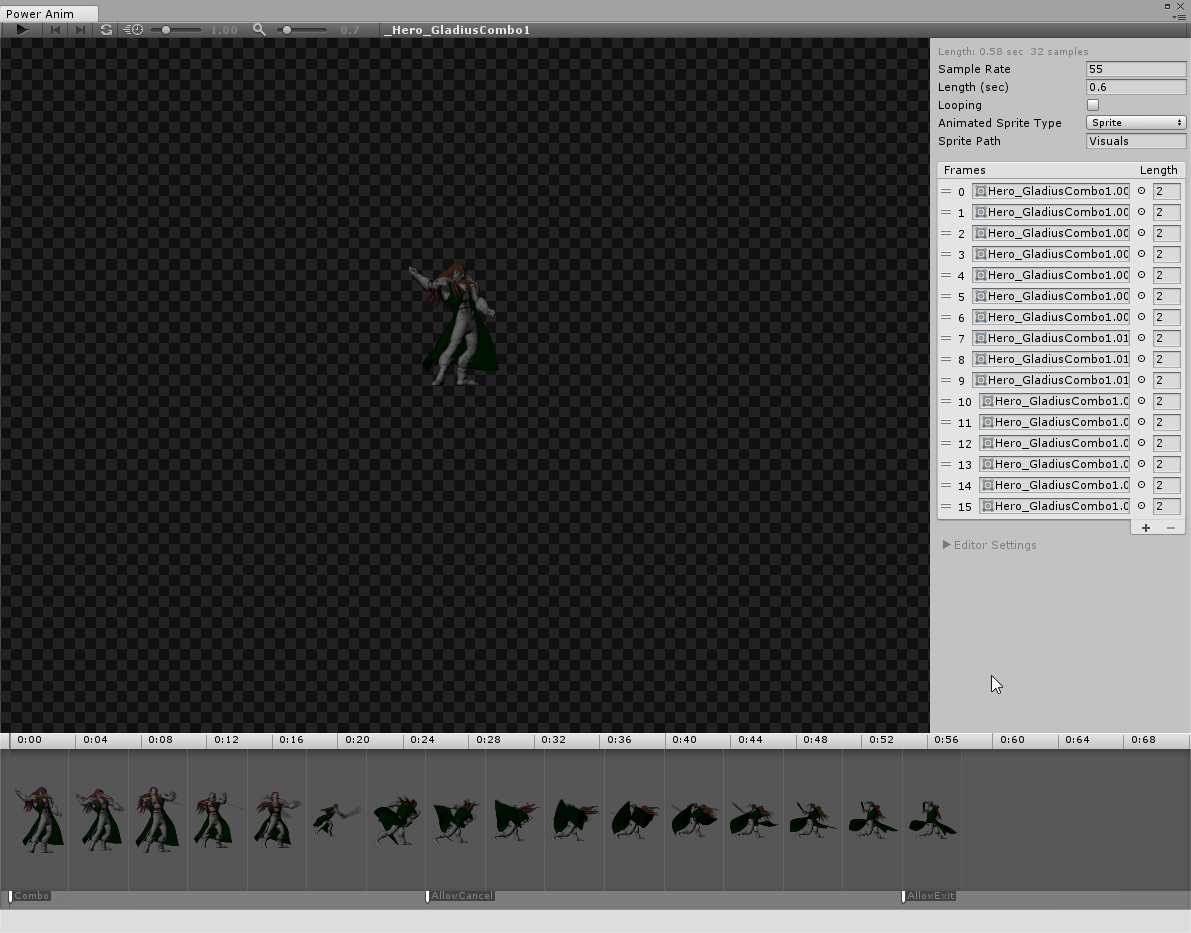The width and height of the screenshot is (1191, 933).
Task: Click the _Hero_GladiusCombo1 title in the toolbar
Action: click(x=457, y=30)
